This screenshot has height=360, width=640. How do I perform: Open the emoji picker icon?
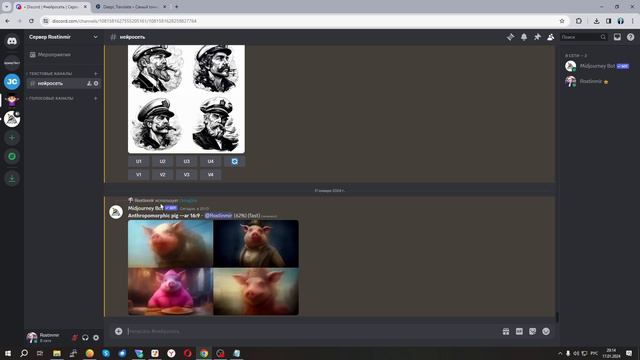(546, 331)
